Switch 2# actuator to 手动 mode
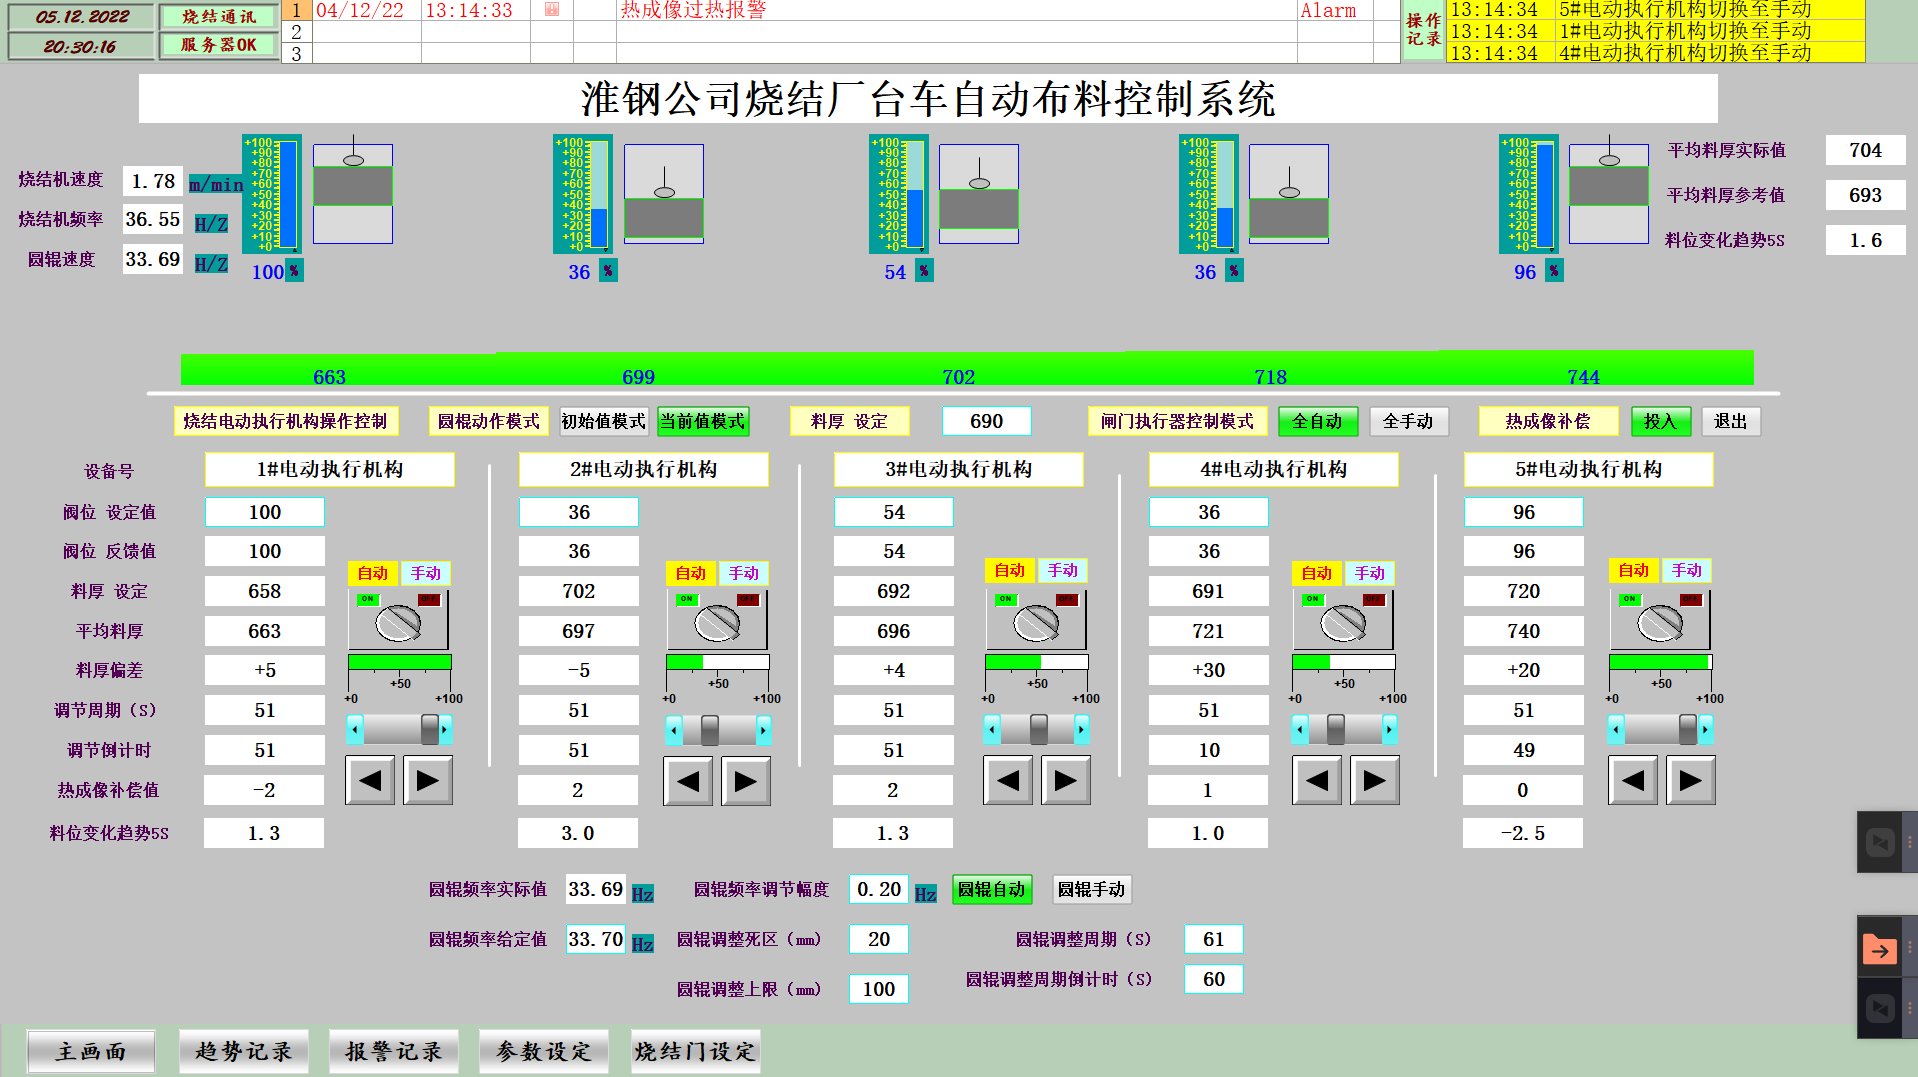Screen dimensions: 1918x1077 [x=744, y=573]
